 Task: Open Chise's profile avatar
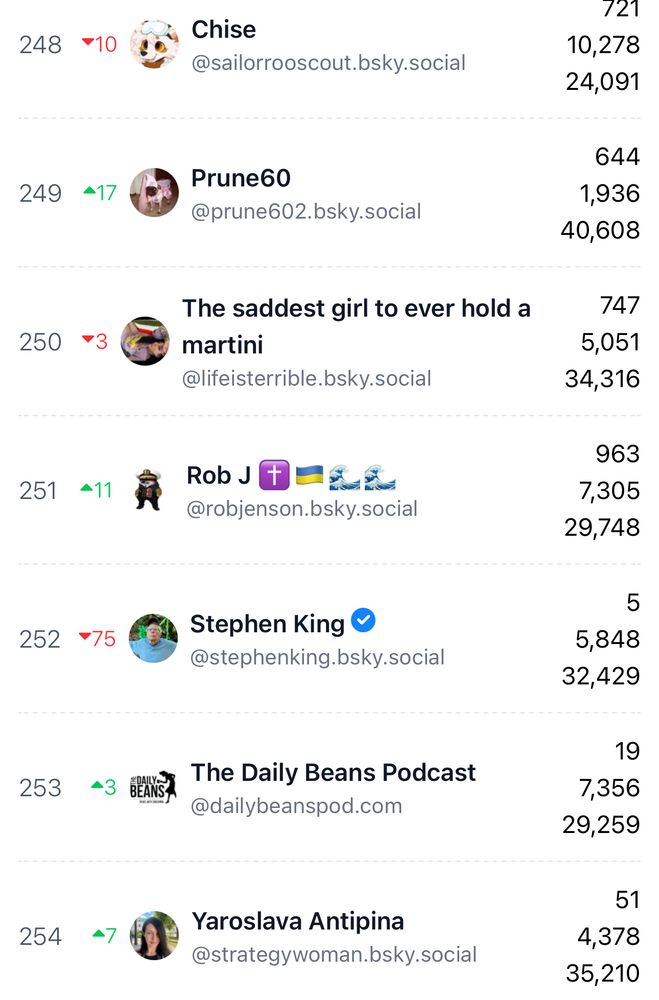154,44
